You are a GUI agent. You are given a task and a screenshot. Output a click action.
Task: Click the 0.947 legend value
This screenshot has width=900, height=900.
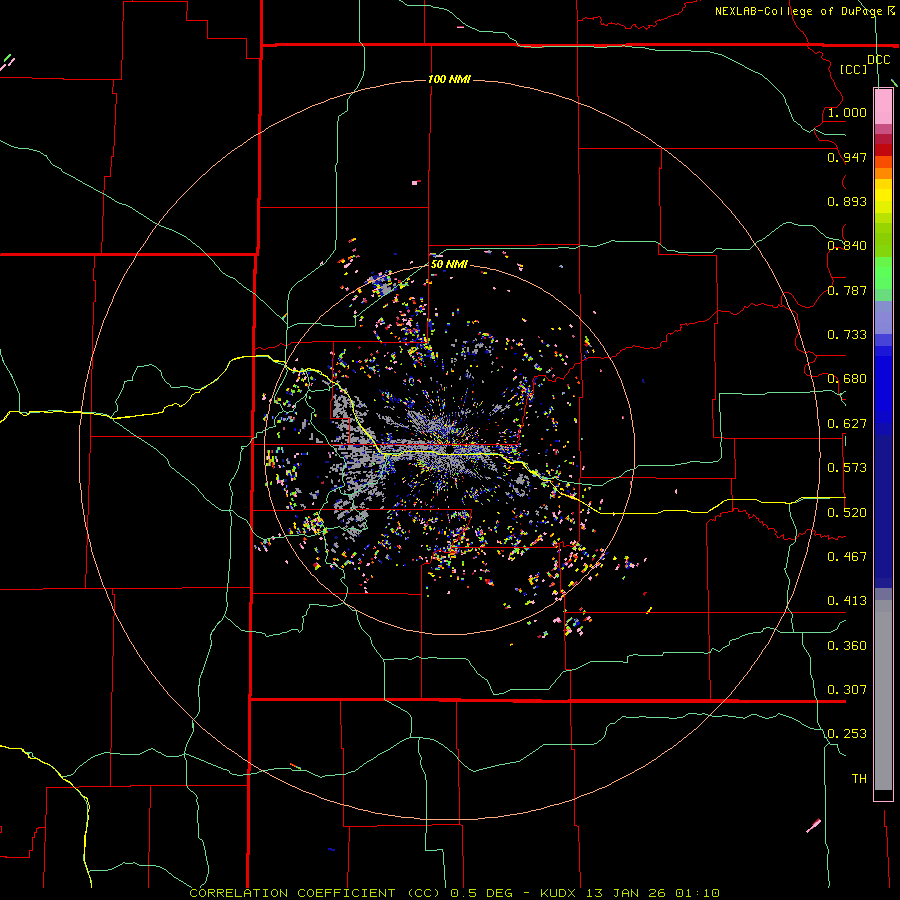847,157
